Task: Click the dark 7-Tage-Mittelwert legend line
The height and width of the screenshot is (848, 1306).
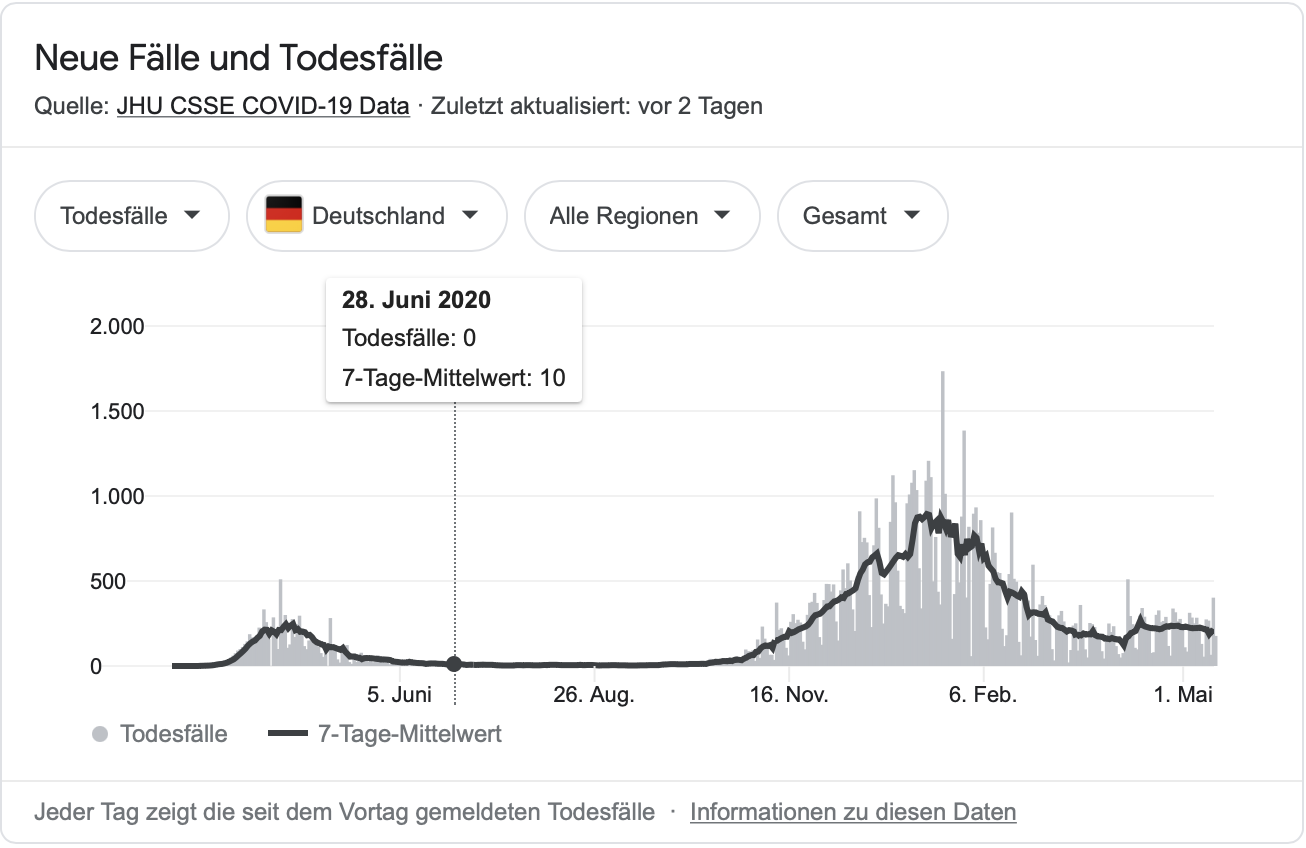Action: coord(288,735)
